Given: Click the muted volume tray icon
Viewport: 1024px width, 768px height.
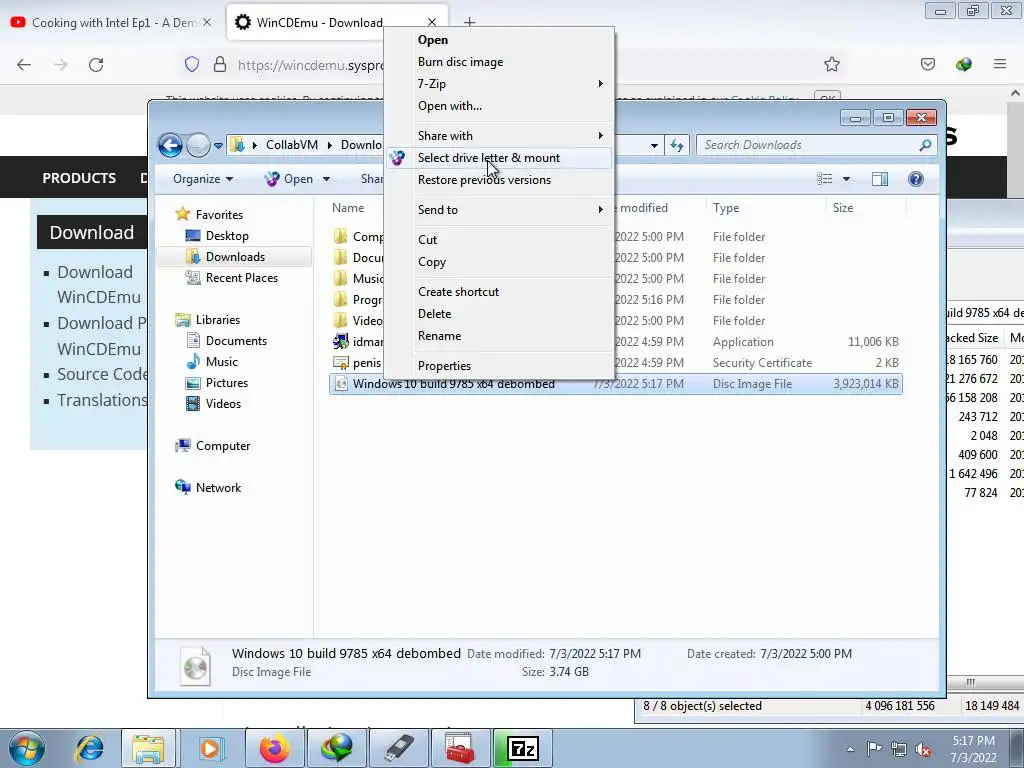Looking at the screenshot, I should pos(923,749).
